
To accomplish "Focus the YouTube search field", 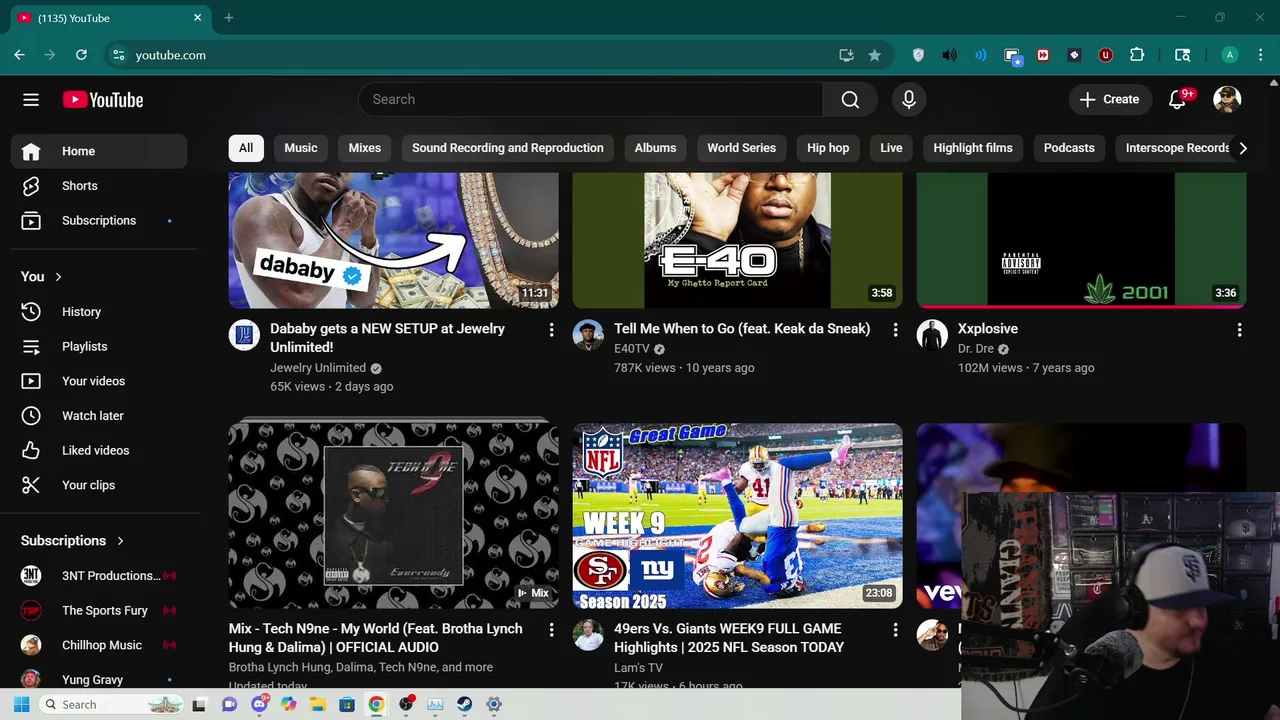I will 590,99.
